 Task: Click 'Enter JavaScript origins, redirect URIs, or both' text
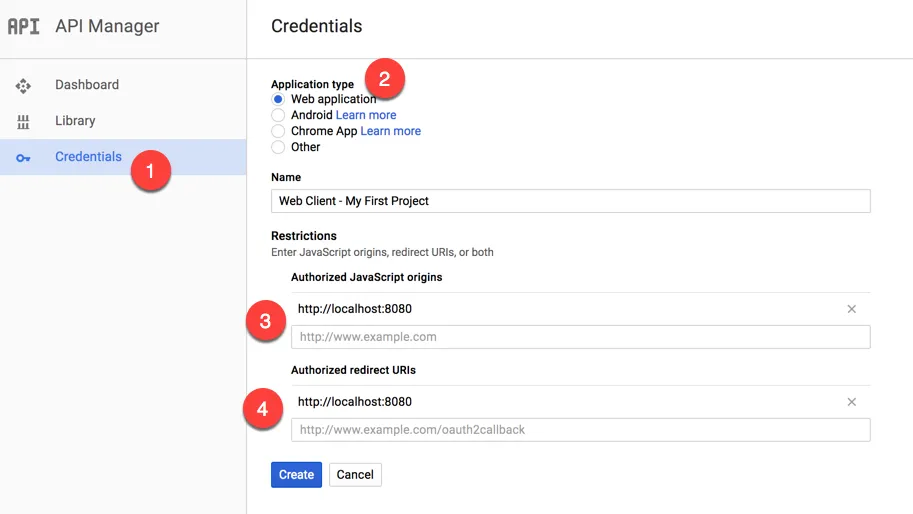(383, 253)
